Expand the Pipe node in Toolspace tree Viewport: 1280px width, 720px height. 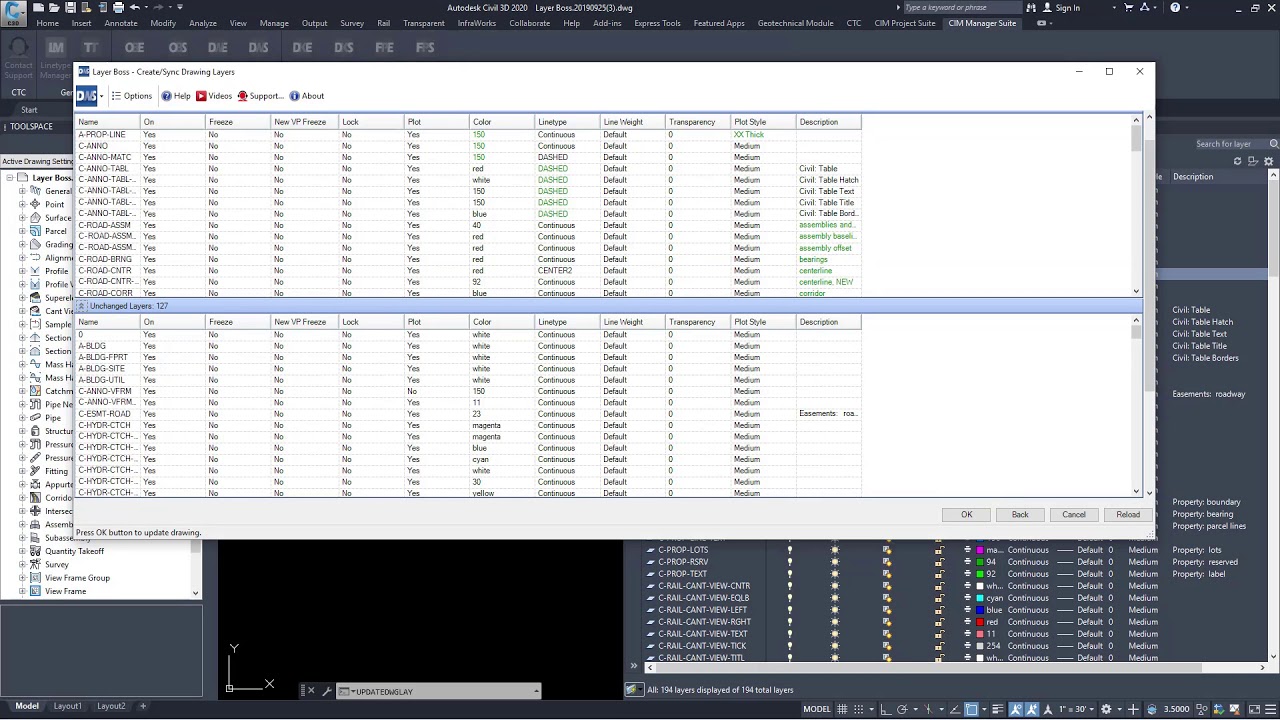[22, 418]
